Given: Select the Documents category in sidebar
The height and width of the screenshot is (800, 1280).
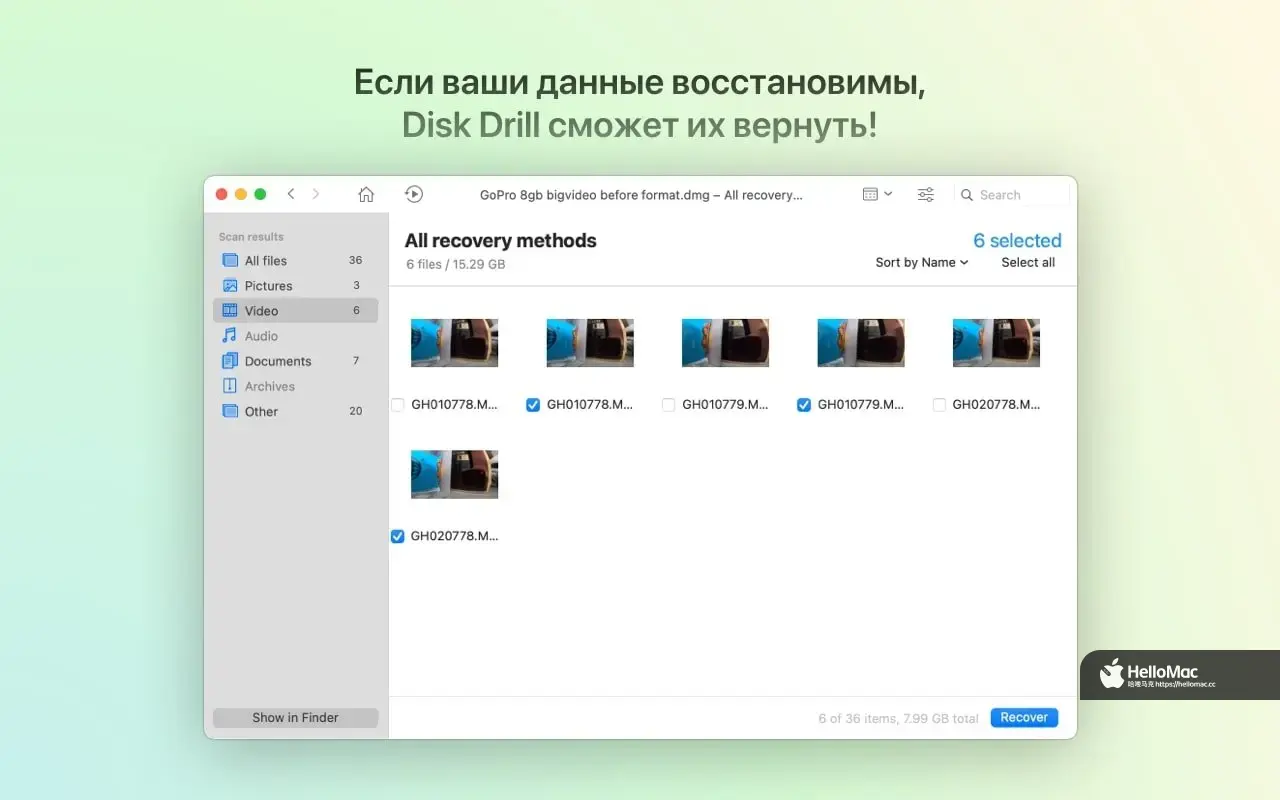Looking at the screenshot, I should point(295,361).
